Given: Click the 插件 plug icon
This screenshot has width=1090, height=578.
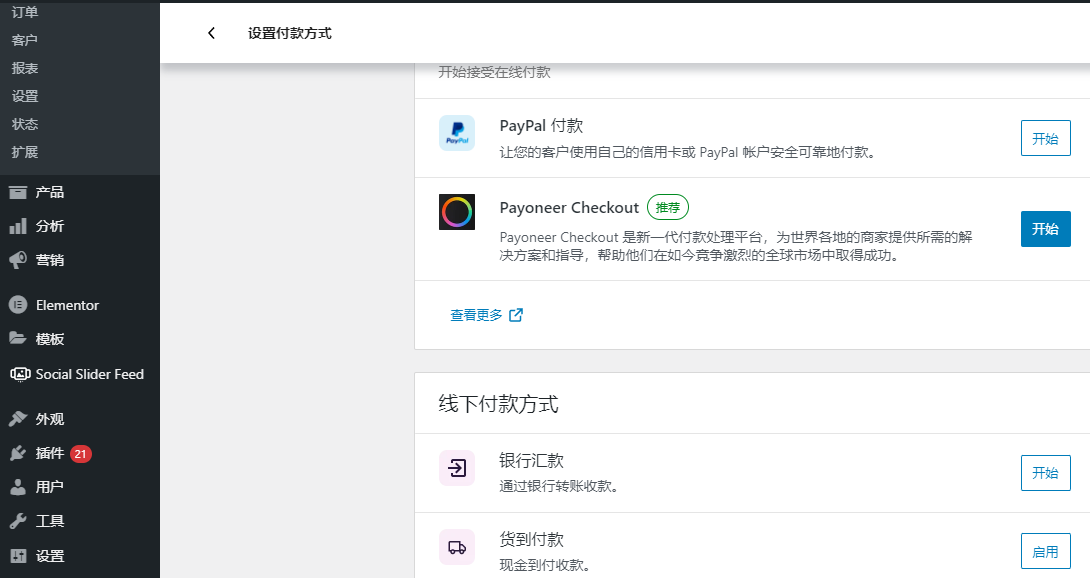Looking at the screenshot, I should pos(18,453).
